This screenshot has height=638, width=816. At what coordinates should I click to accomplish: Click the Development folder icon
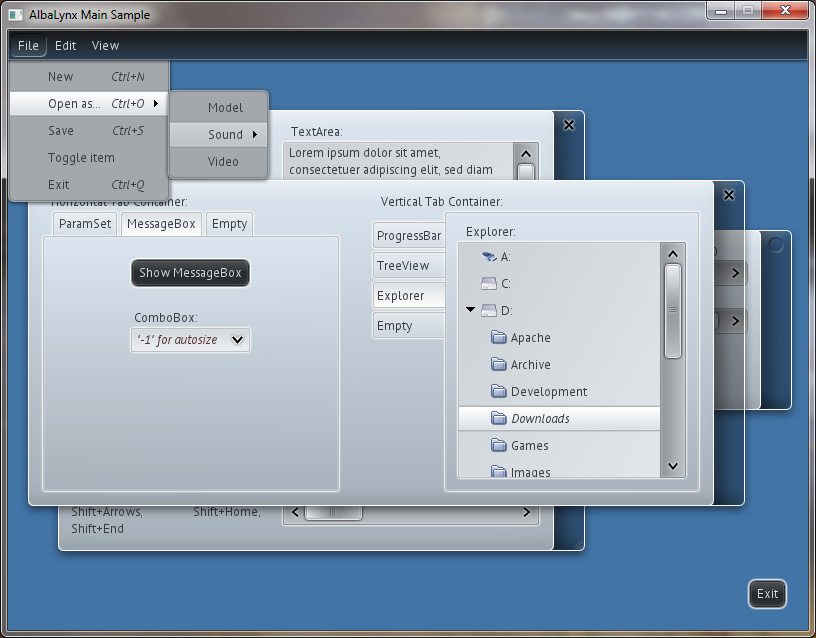click(x=499, y=392)
